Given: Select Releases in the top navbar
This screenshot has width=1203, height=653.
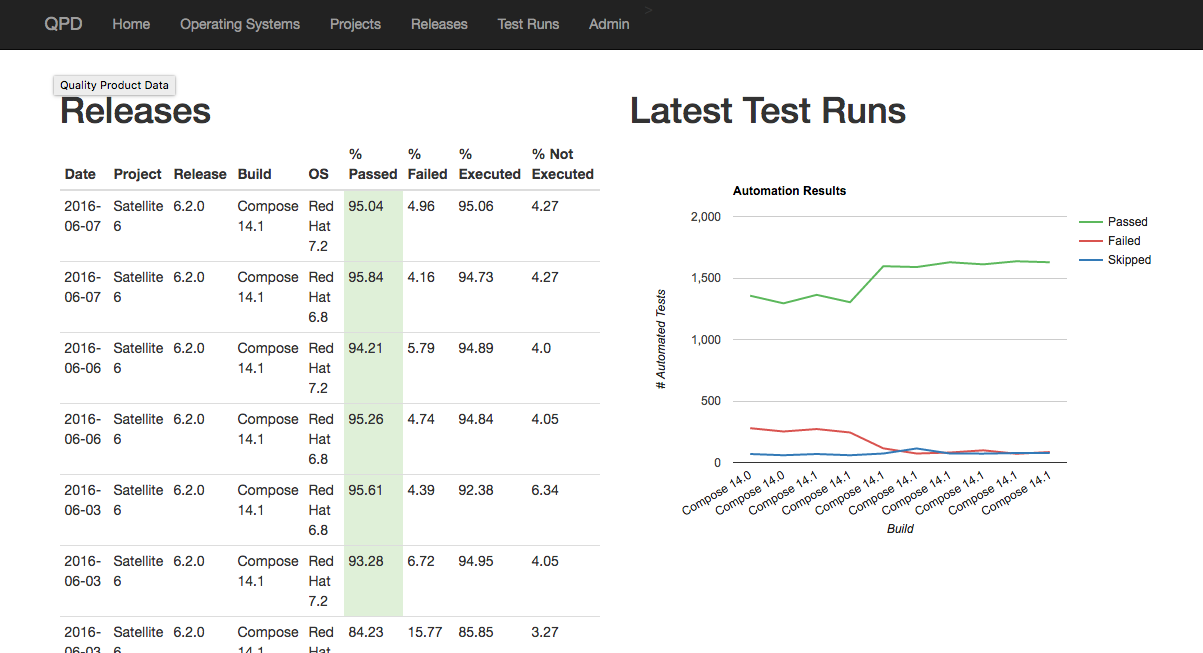Looking at the screenshot, I should pyautogui.click(x=439, y=24).
